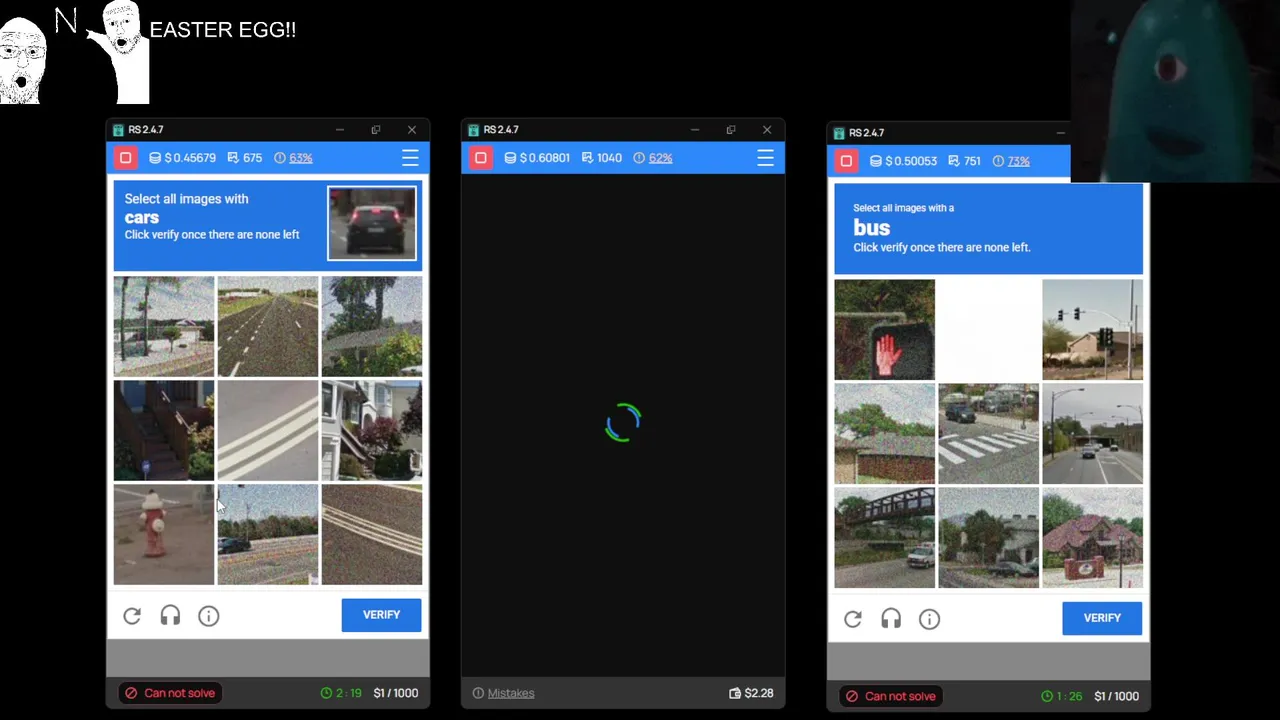The height and width of the screenshot is (720, 1280).
Task: Open 73% accuracy link in right window
Action: tap(1019, 161)
